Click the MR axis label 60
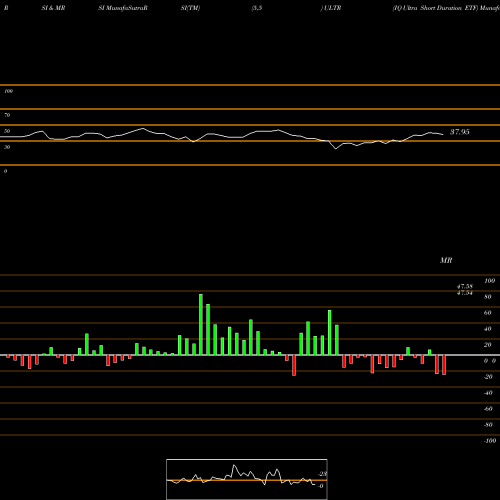The height and width of the screenshot is (500, 500). [x=488, y=313]
